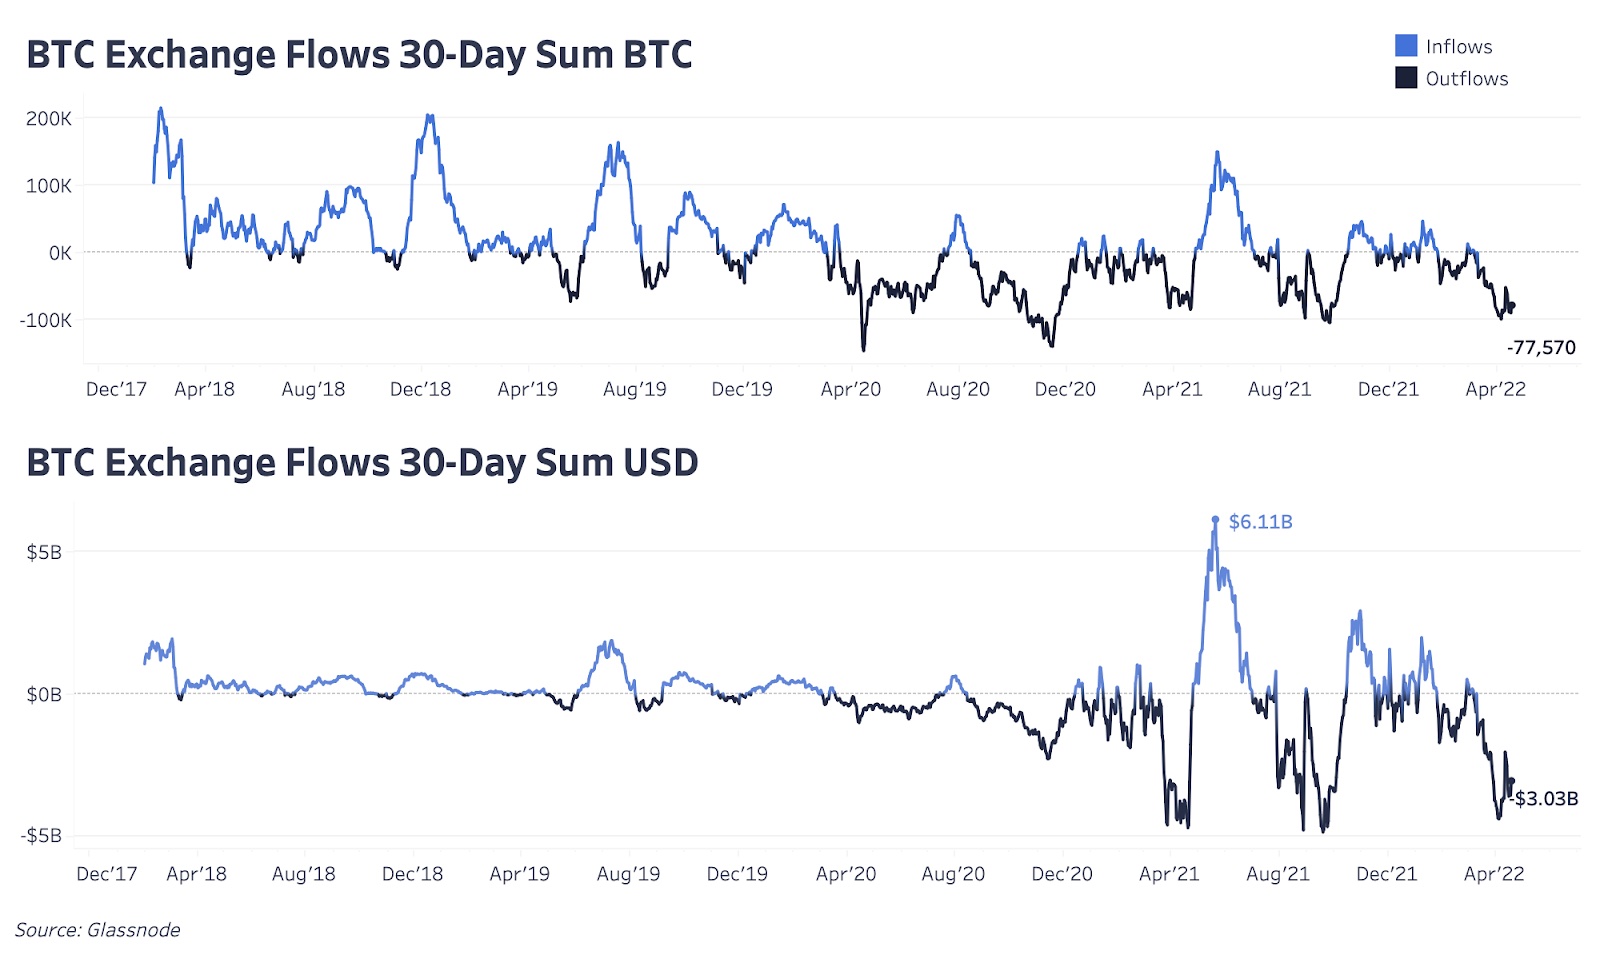Click Aug'19 on the bottom chart axis
This screenshot has width=1600, height=967.
[628, 874]
